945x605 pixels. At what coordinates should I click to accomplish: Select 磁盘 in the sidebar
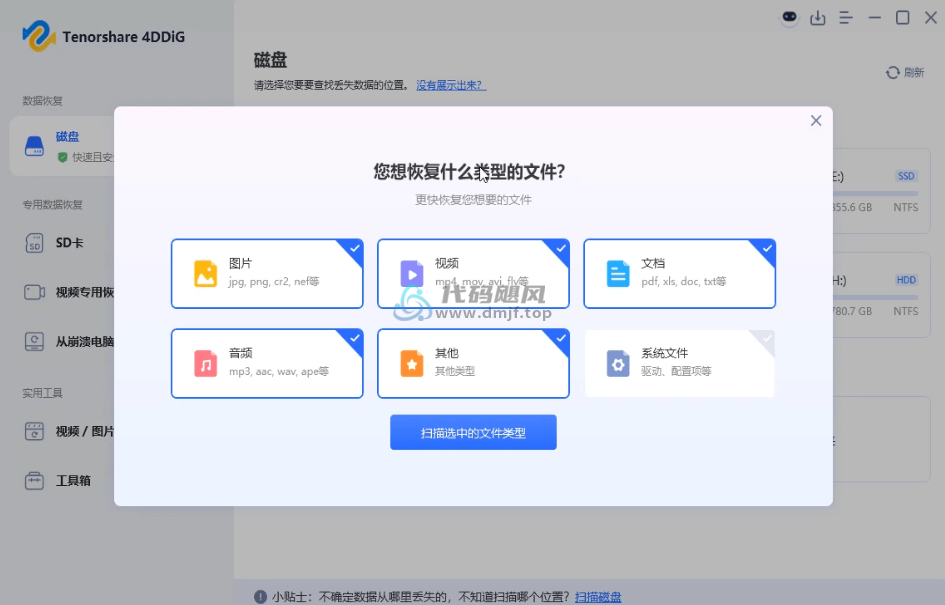61,146
